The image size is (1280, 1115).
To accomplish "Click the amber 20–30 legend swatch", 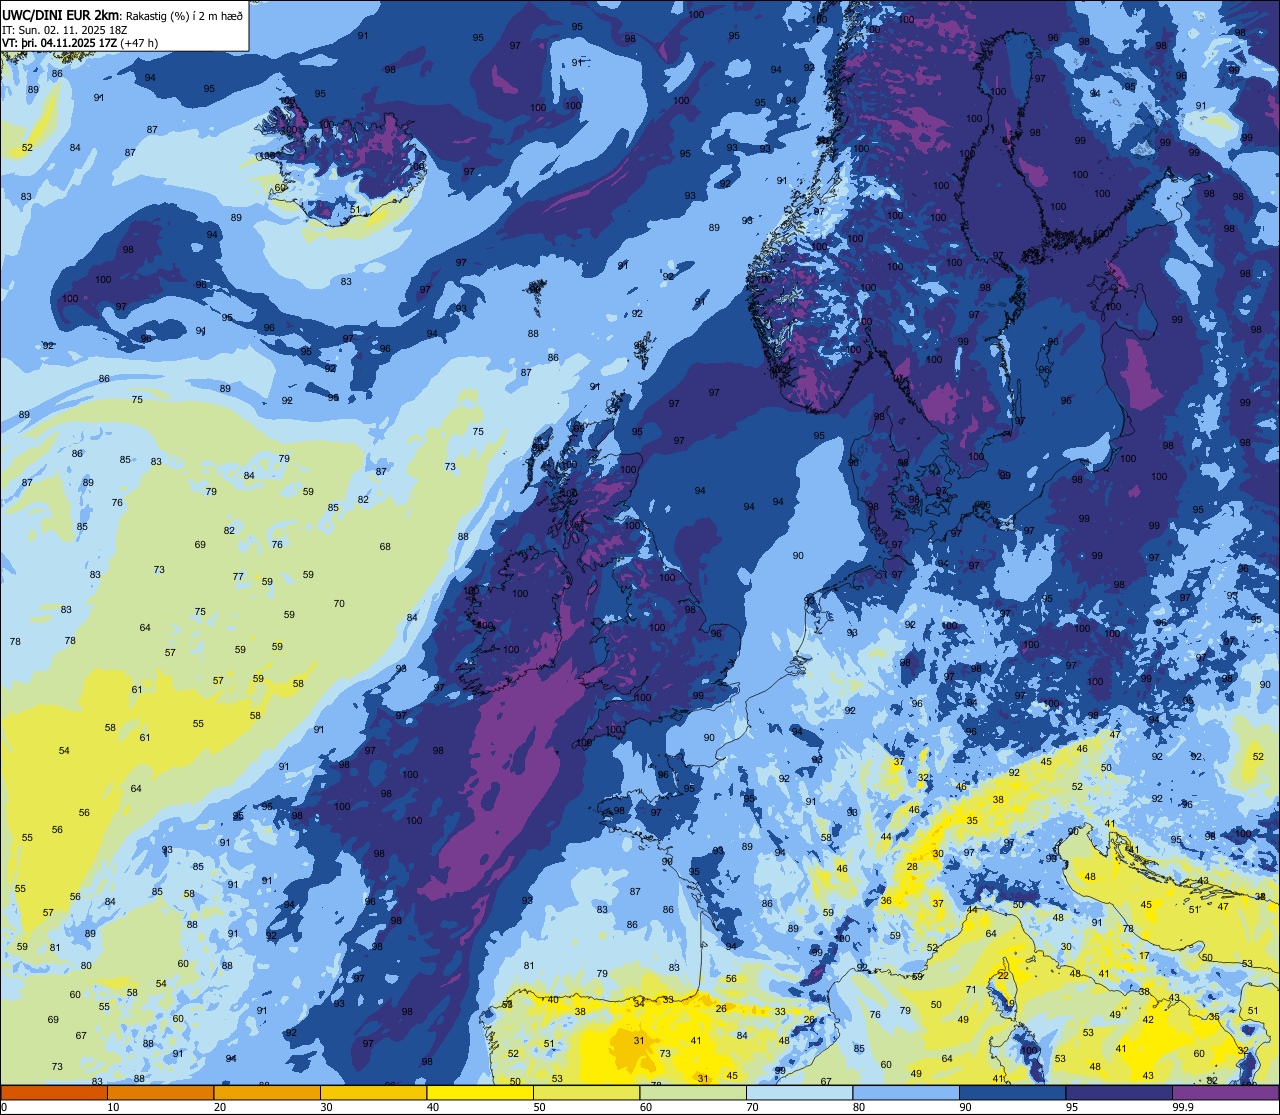I will [267, 1092].
